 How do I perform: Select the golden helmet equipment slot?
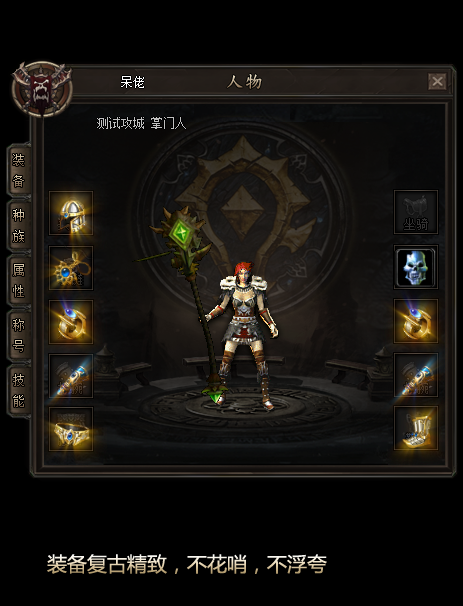71,213
